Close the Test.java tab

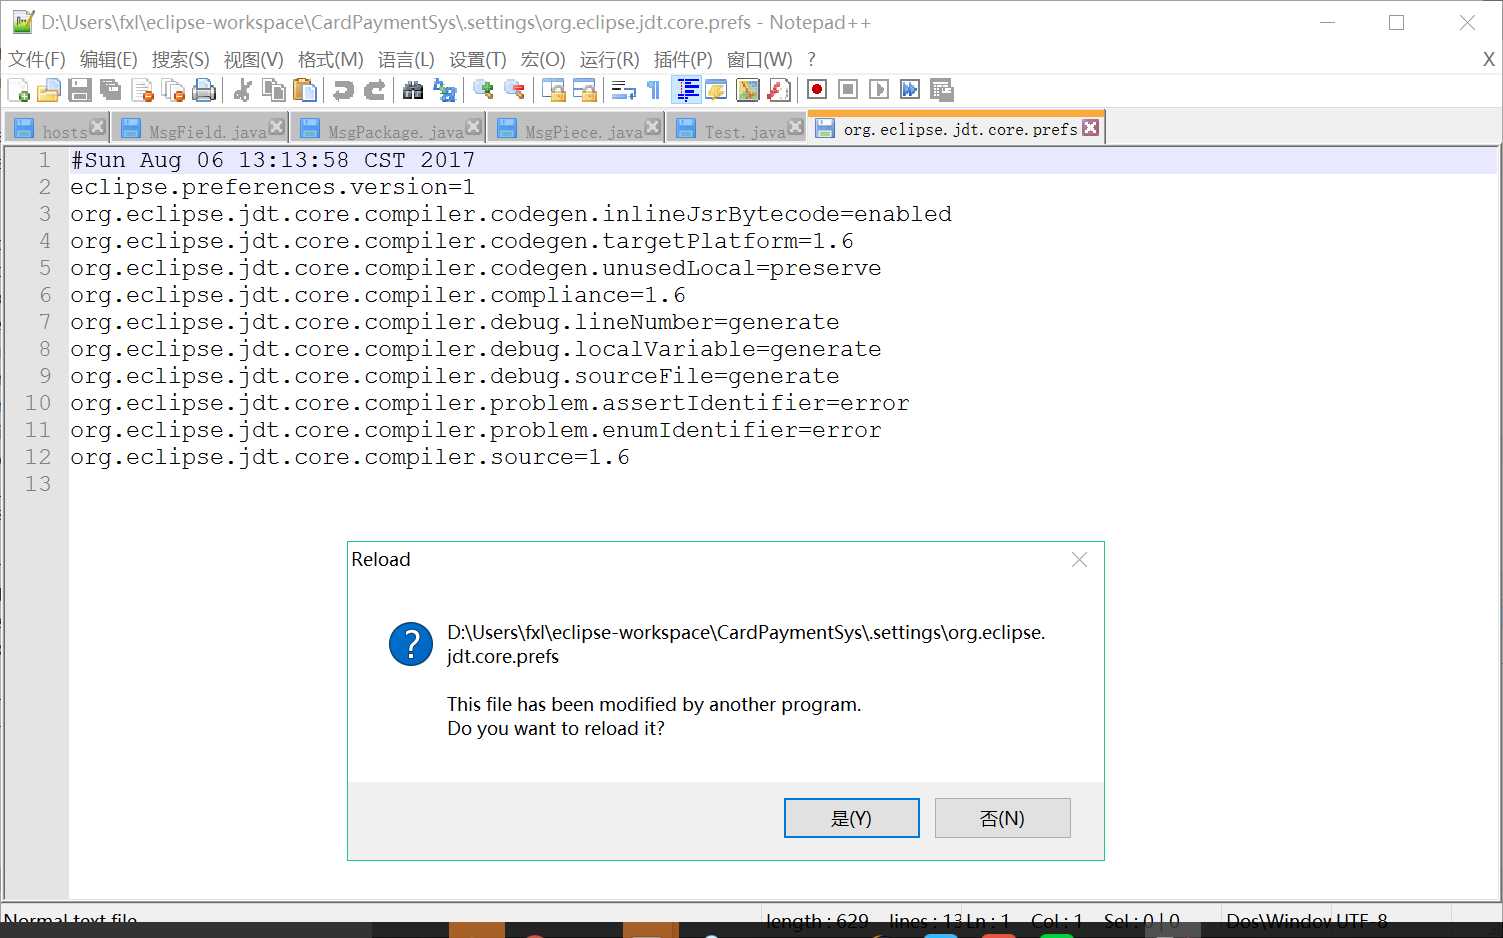[795, 127]
